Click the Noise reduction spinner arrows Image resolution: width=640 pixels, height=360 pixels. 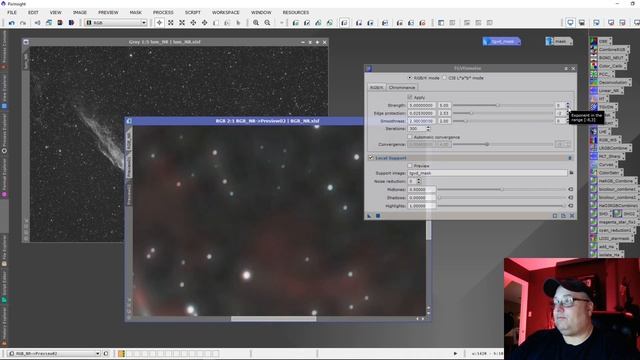point(419,181)
